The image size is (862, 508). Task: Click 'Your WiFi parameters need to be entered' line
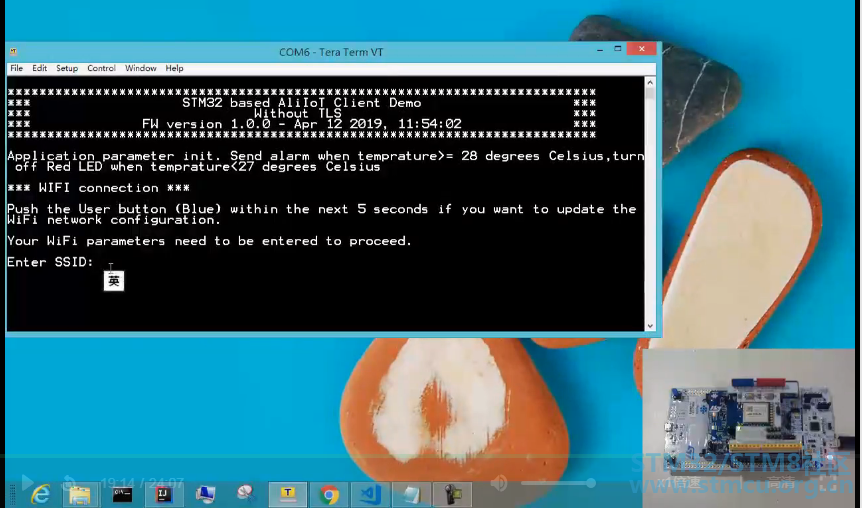pyautogui.click(x=209, y=241)
